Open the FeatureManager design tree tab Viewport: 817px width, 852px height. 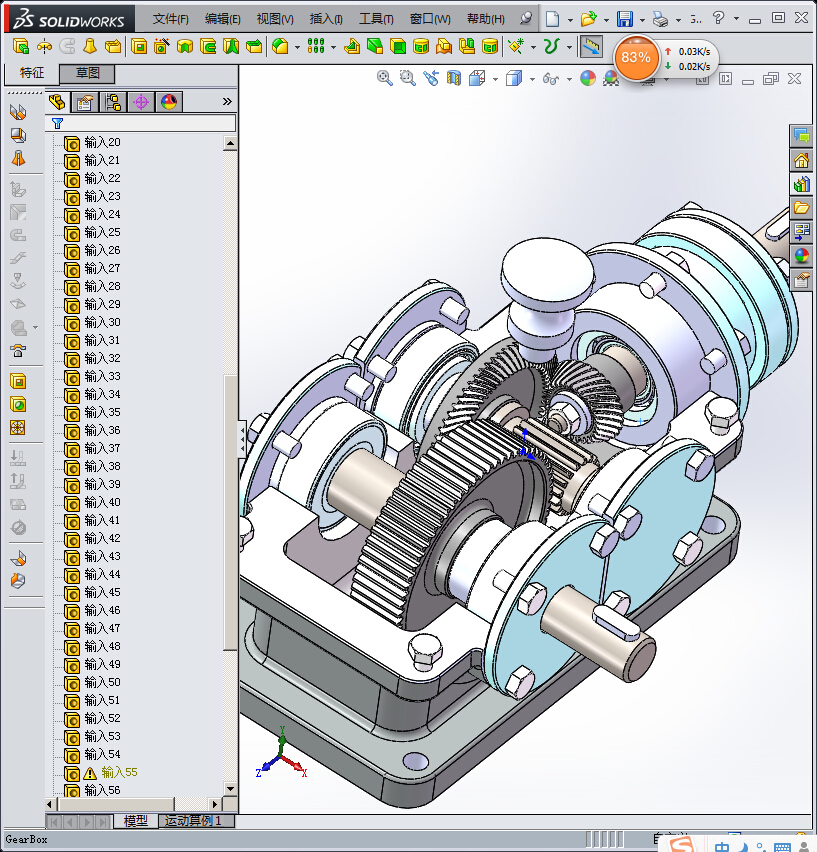pos(57,102)
